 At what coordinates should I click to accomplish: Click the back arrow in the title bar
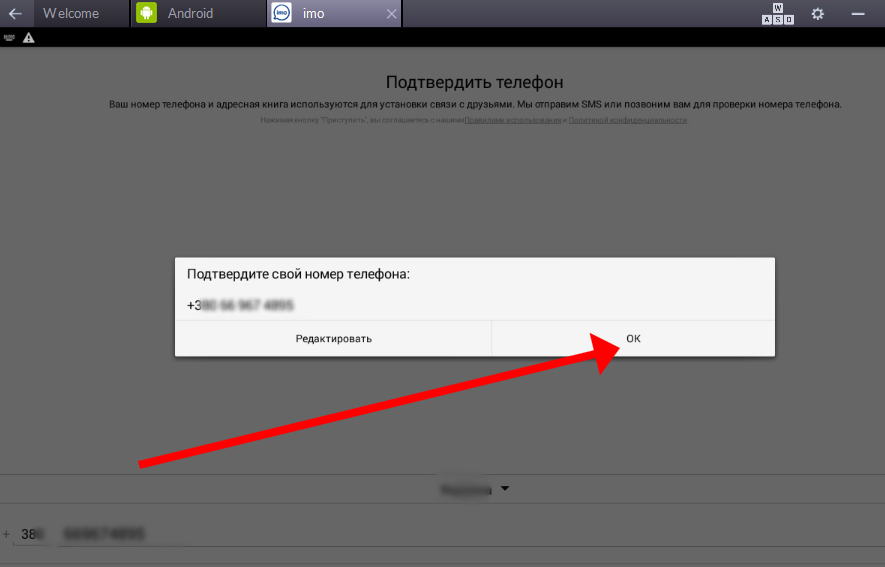coord(15,14)
